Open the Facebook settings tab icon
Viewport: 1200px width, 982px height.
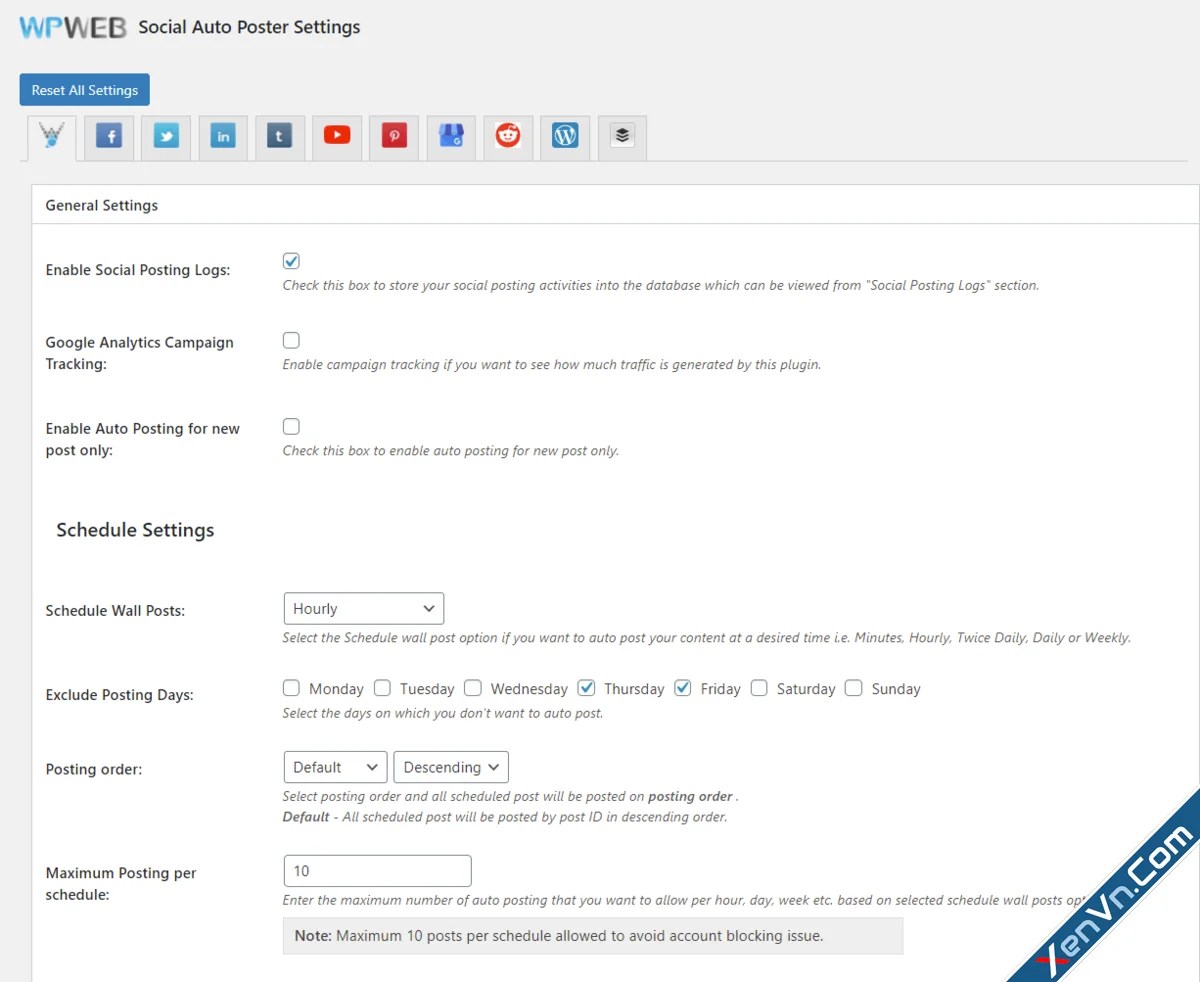pos(109,136)
